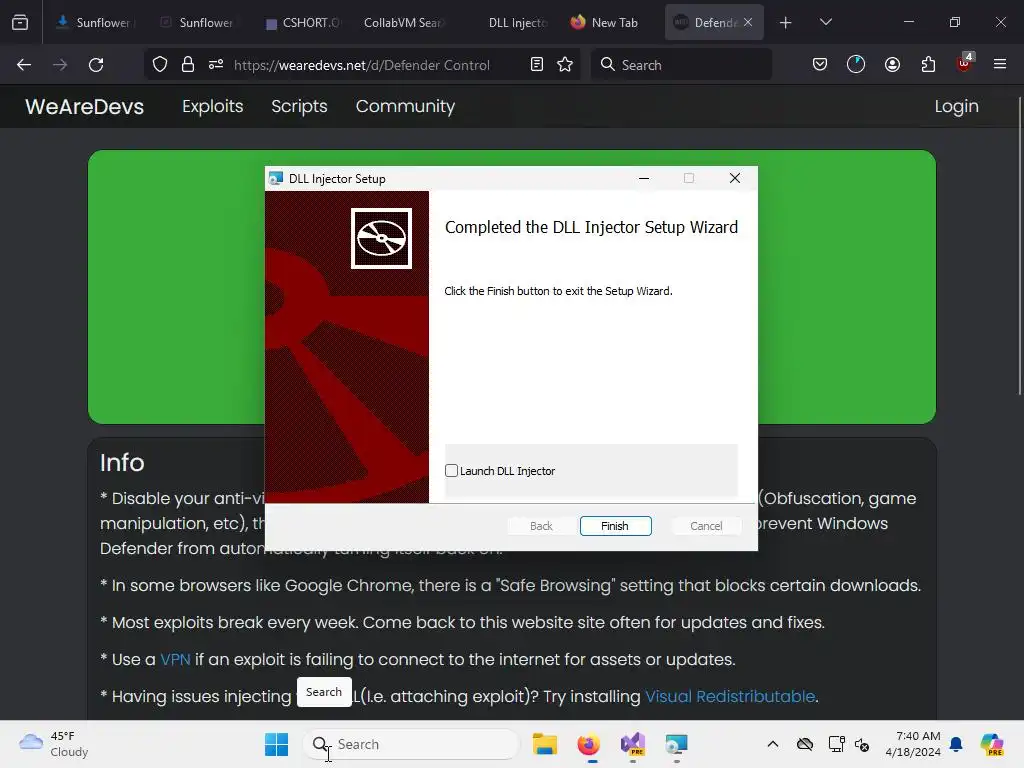Open the Visual Redistributable link
This screenshot has height=768, width=1024.
coord(730,696)
